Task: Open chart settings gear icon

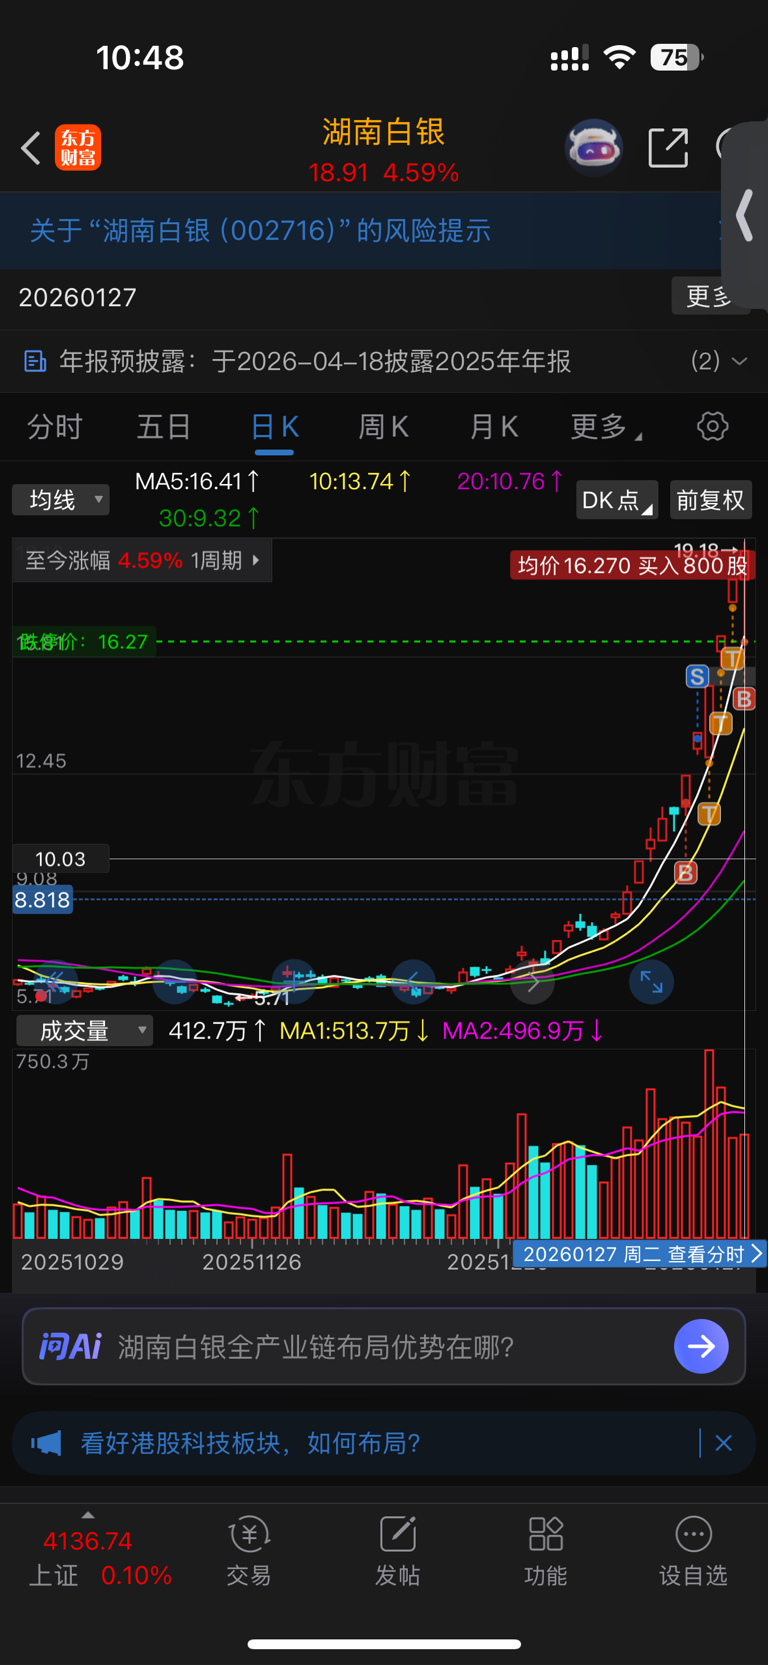Action: (712, 427)
